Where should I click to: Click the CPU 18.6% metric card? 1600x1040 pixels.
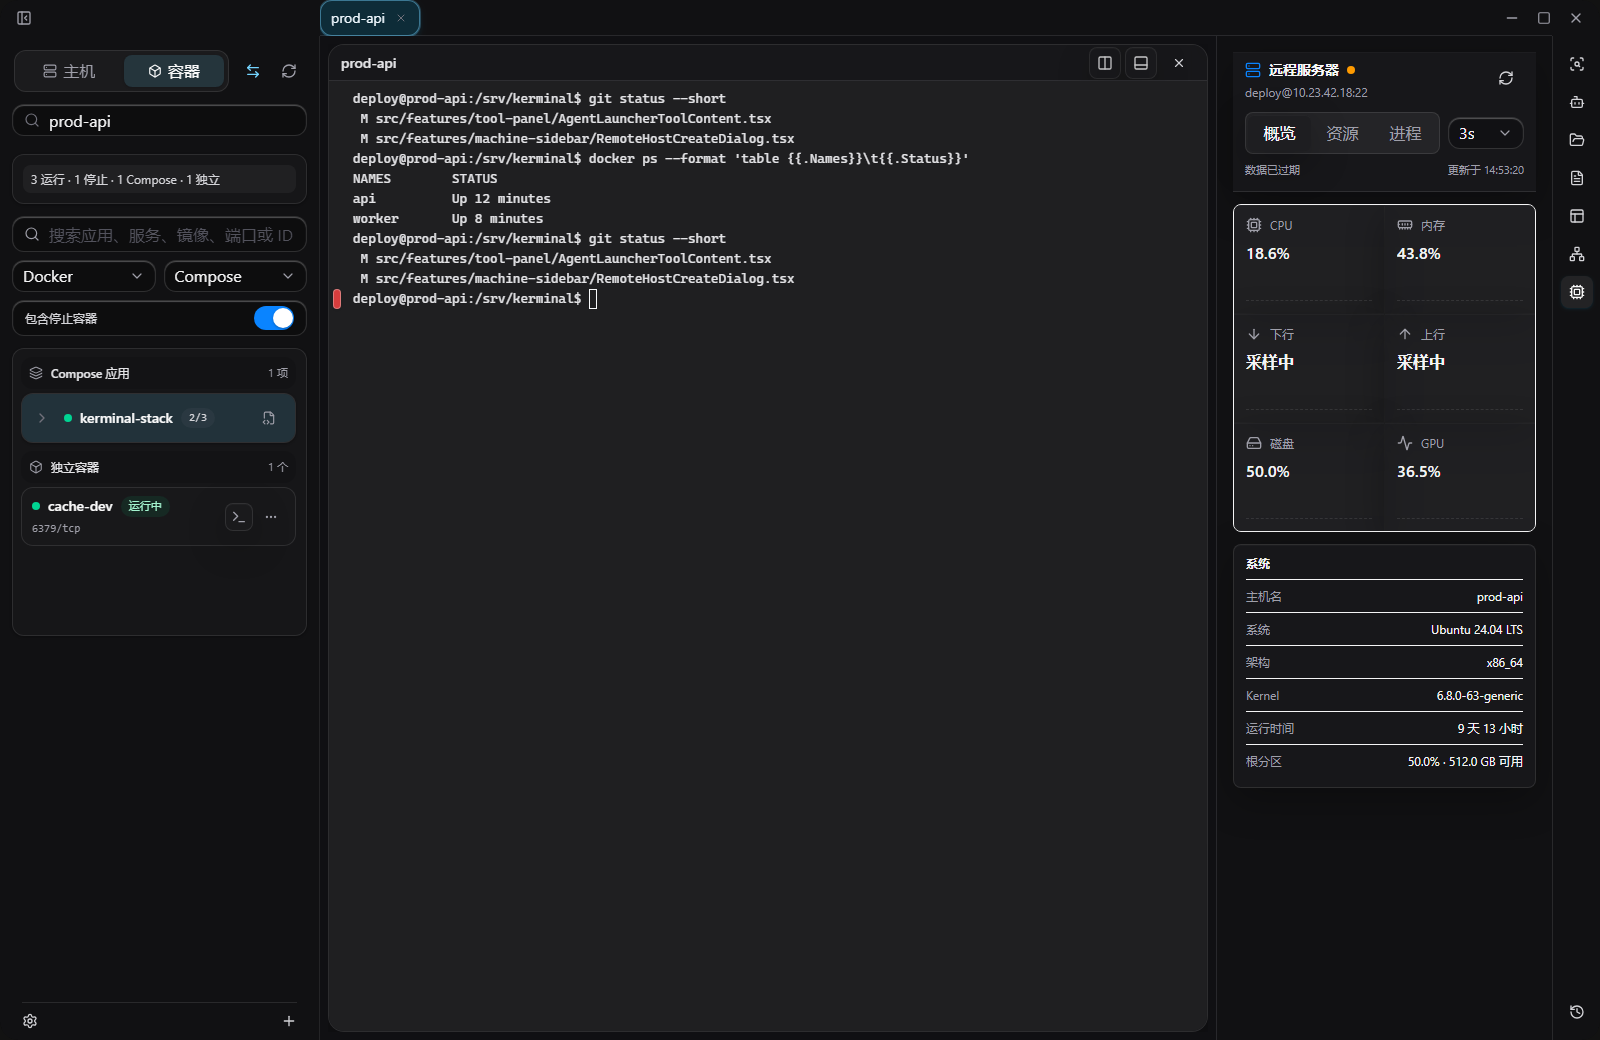click(x=1309, y=259)
